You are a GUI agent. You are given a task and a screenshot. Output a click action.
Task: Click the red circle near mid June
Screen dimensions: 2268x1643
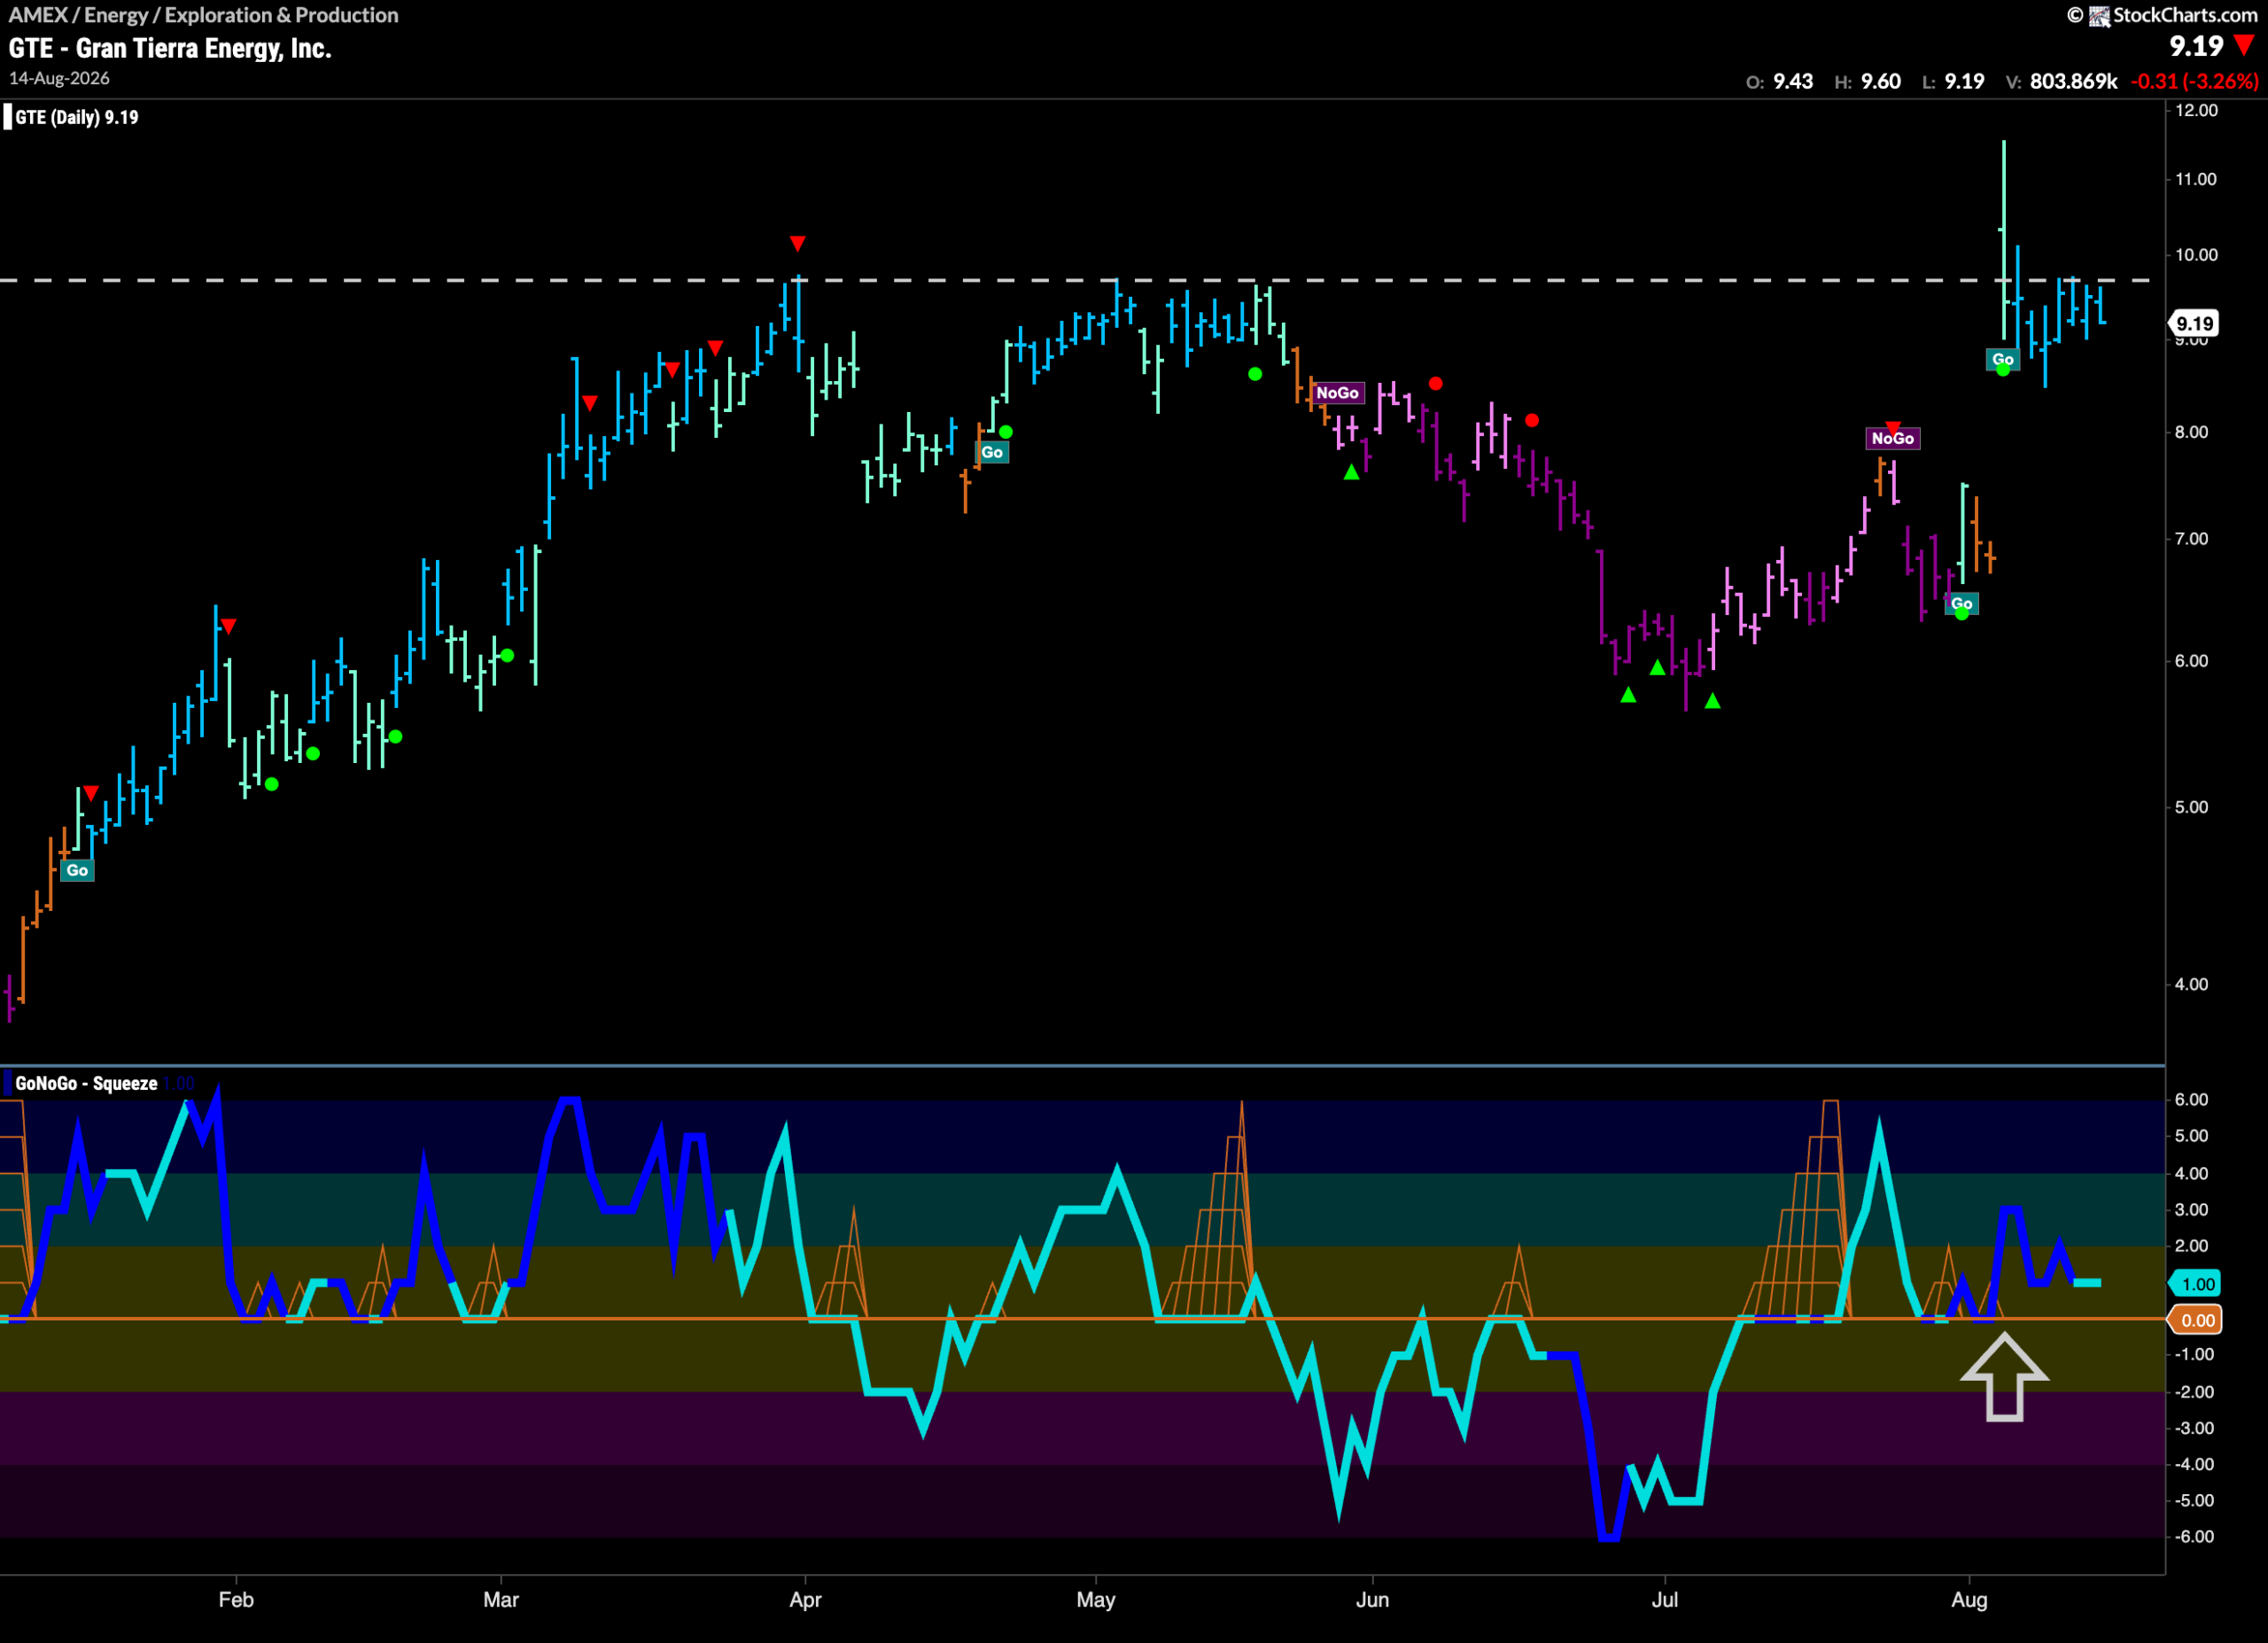click(1532, 421)
